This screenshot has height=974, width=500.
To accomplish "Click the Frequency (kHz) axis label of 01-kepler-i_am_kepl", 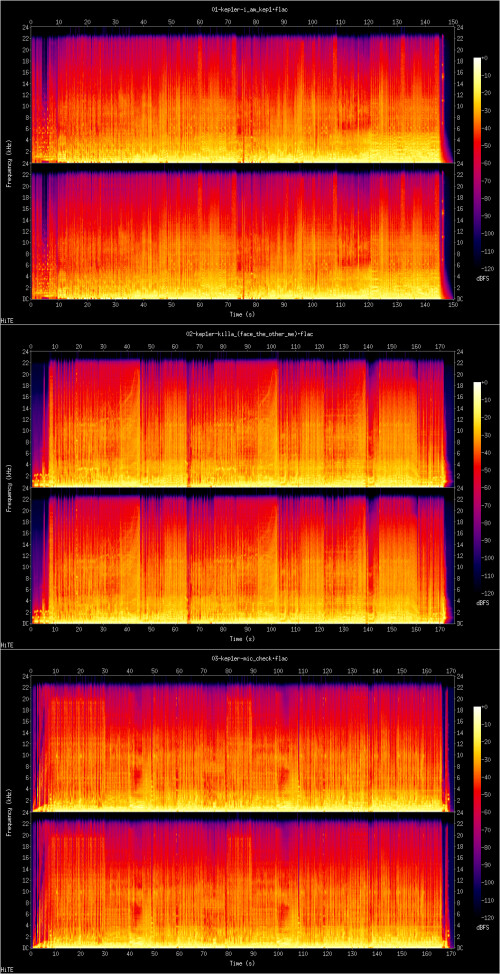I will click(9, 163).
